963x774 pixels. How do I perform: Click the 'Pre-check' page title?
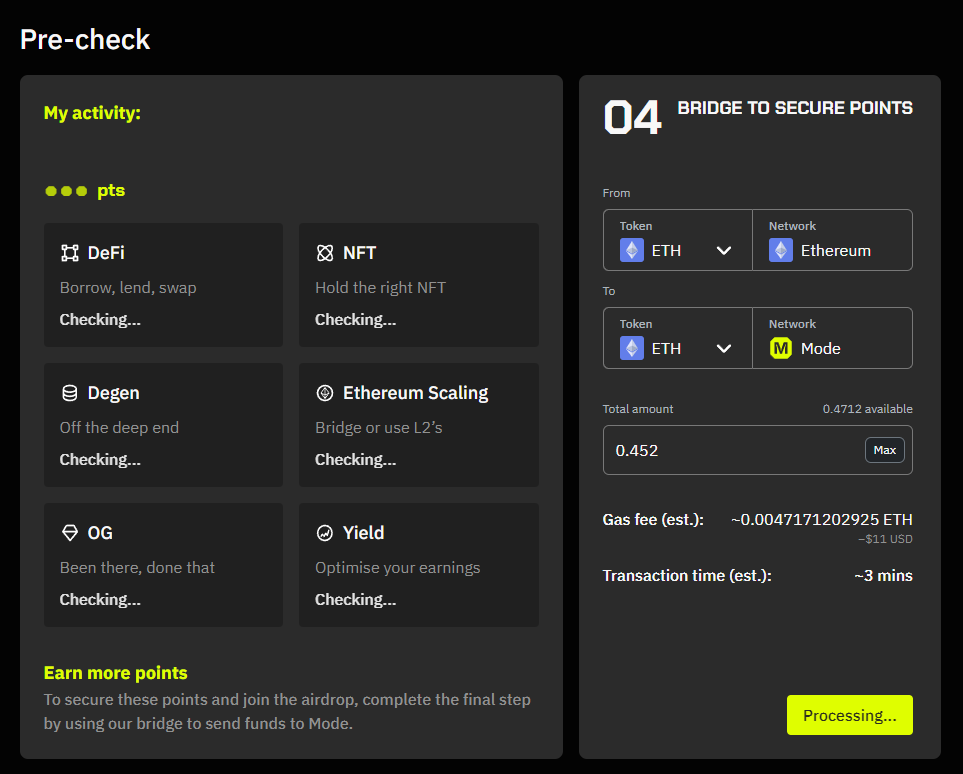tap(85, 40)
